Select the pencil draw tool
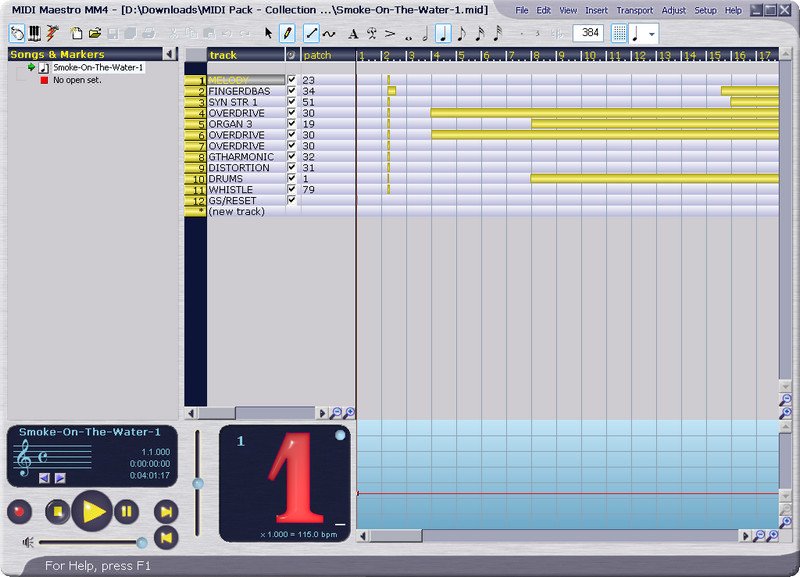Image resolution: width=800 pixels, height=577 pixels. click(287, 33)
